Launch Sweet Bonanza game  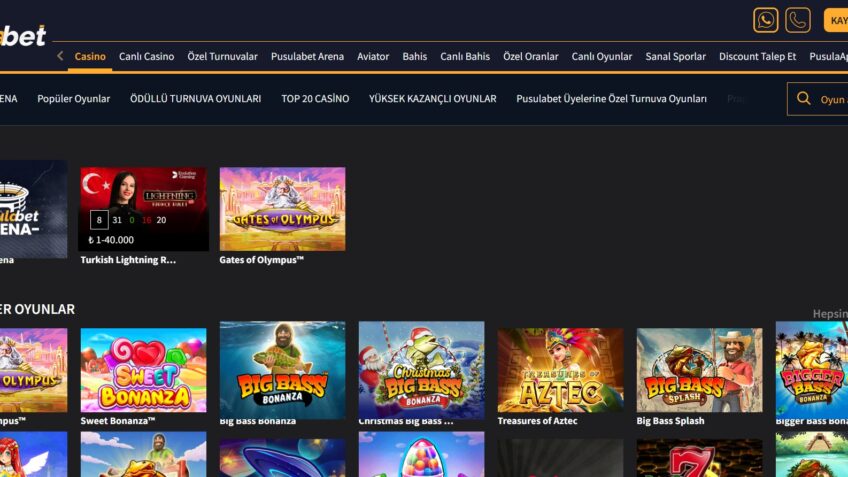[x=143, y=370]
